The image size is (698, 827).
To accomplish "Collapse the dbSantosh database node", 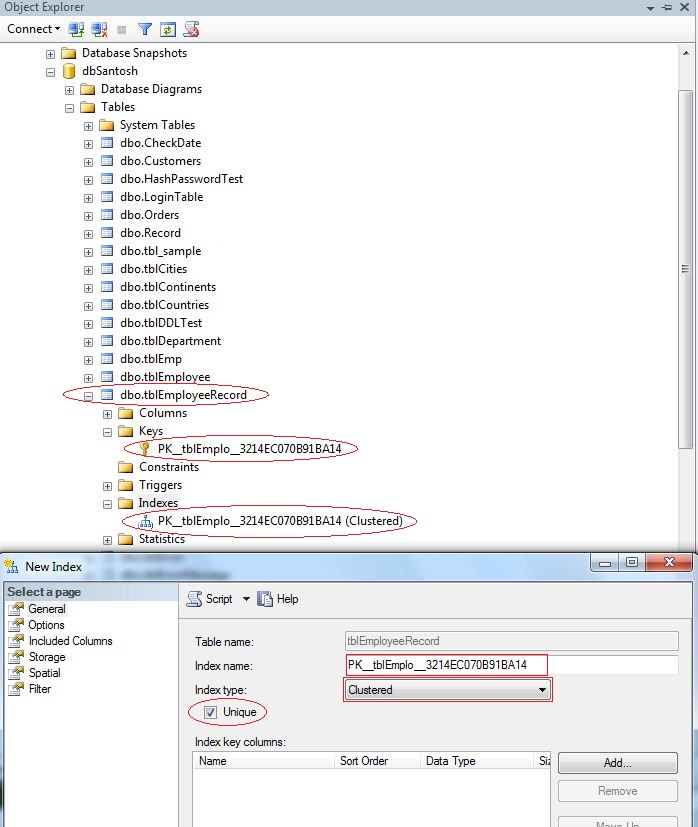I will pyautogui.click(x=50, y=72).
